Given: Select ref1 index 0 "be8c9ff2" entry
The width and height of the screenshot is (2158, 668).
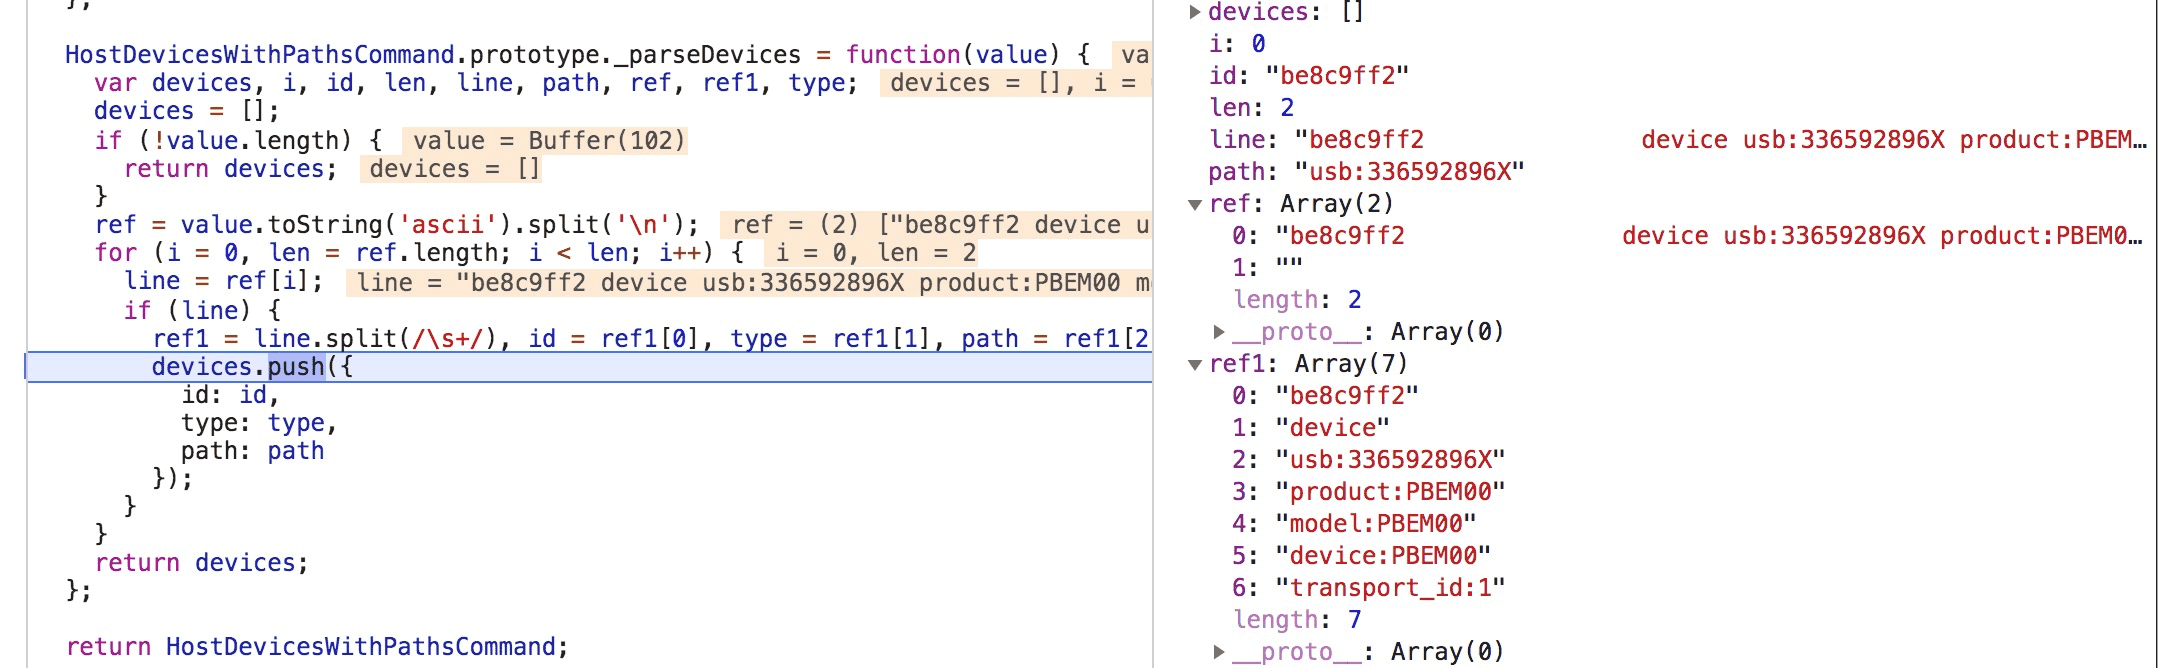Looking at the screenshot, I should (x=1325, y=396).
